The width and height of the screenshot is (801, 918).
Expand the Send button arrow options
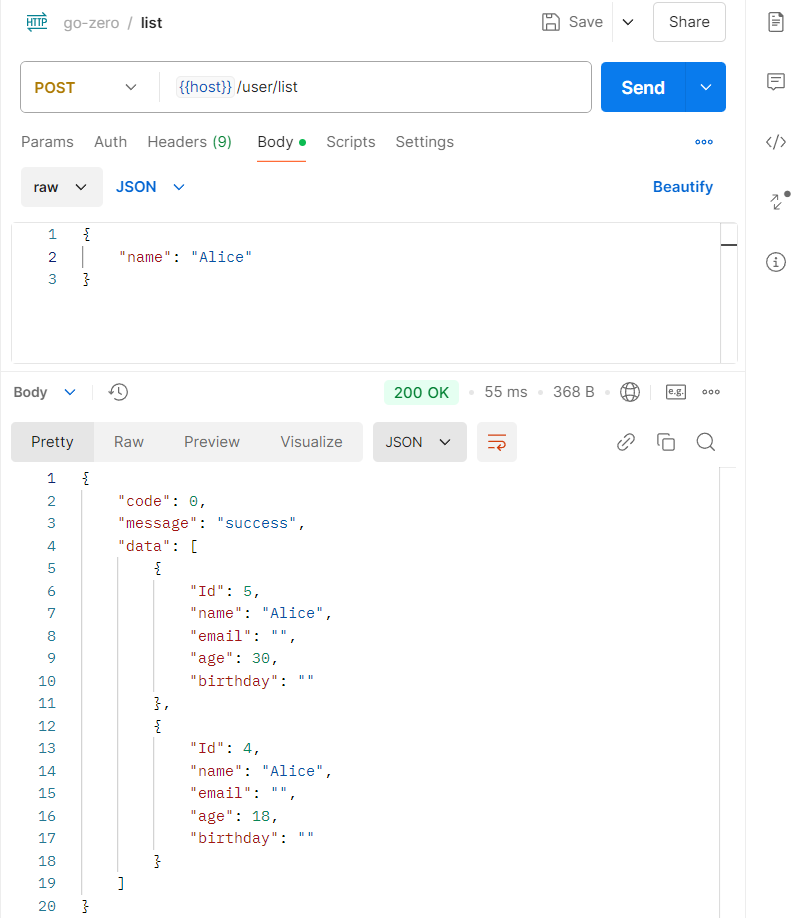tap(706, 88)
